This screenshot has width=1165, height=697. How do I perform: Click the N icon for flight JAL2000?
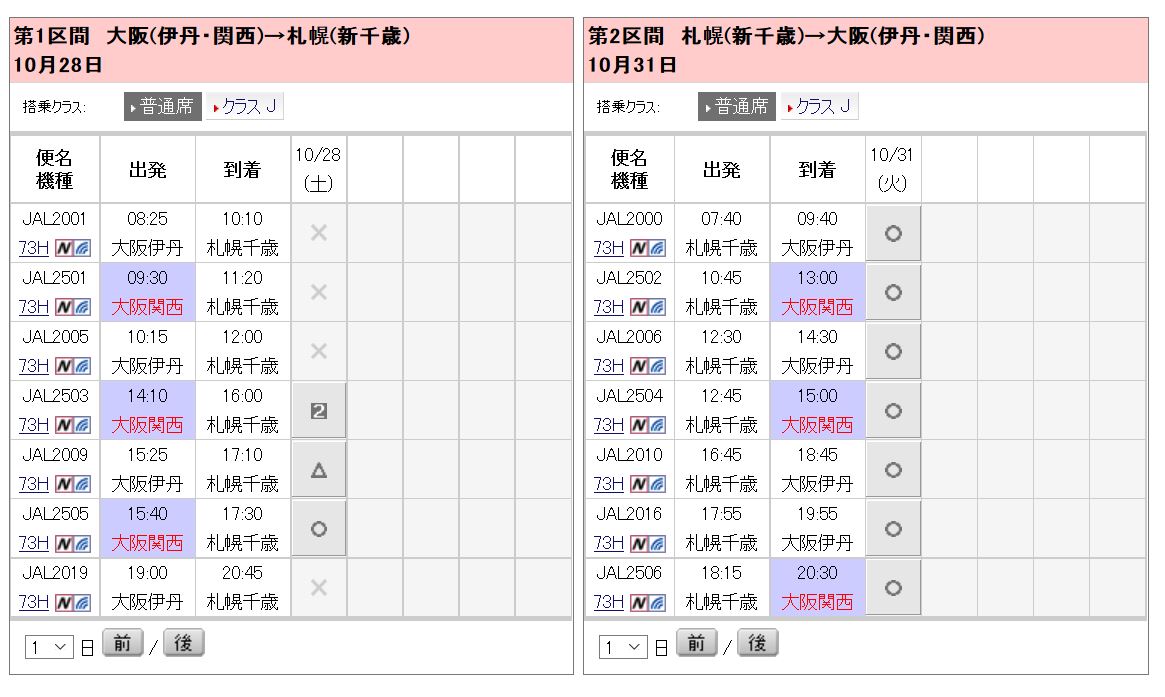click(x=639, y=248)
